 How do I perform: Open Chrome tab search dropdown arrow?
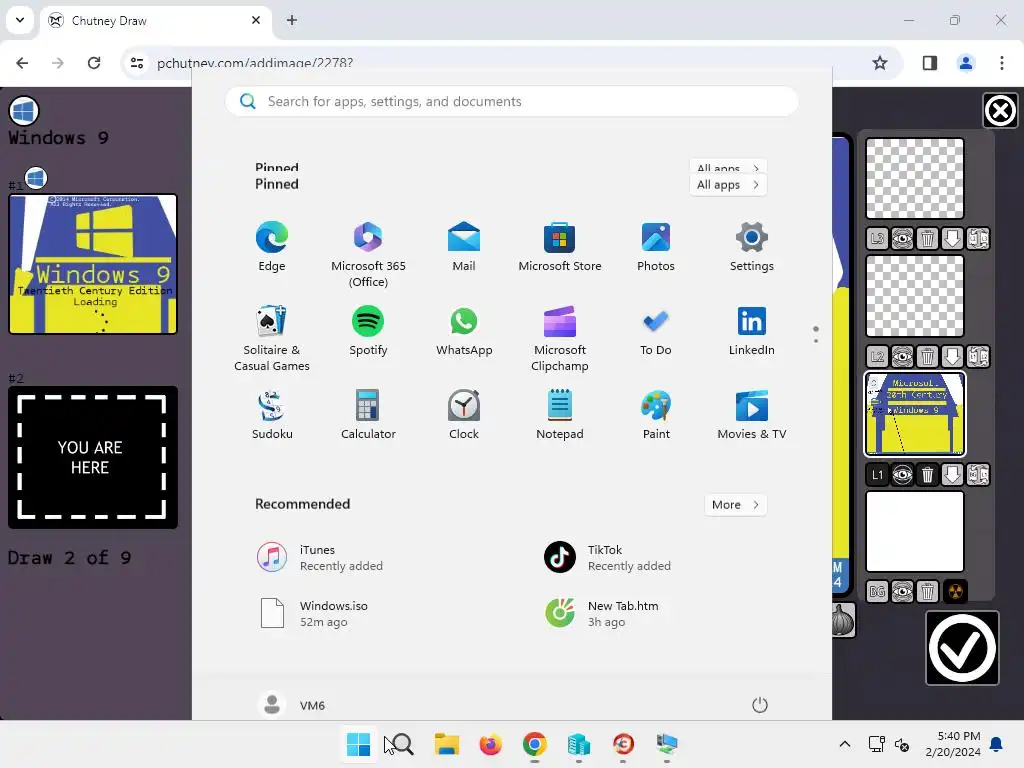coord(20,20)
